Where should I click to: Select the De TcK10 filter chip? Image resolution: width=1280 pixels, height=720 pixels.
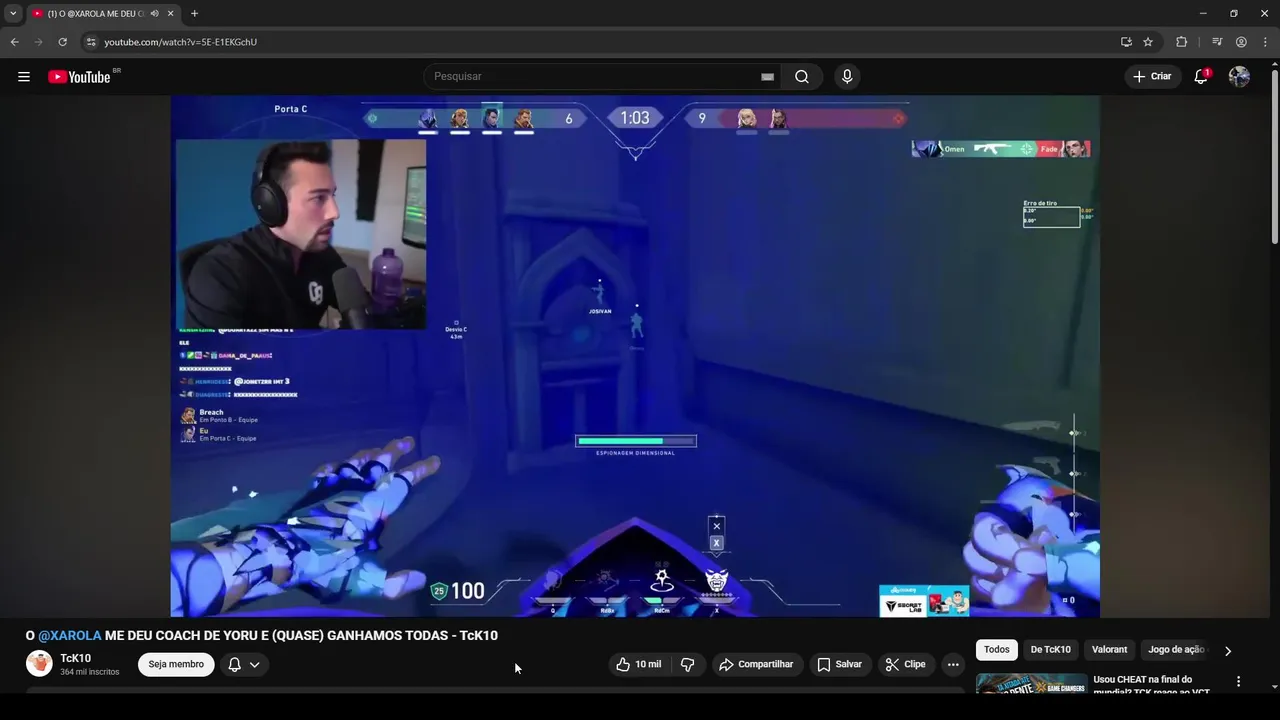pyautogui.click(x=1051, y=650)
